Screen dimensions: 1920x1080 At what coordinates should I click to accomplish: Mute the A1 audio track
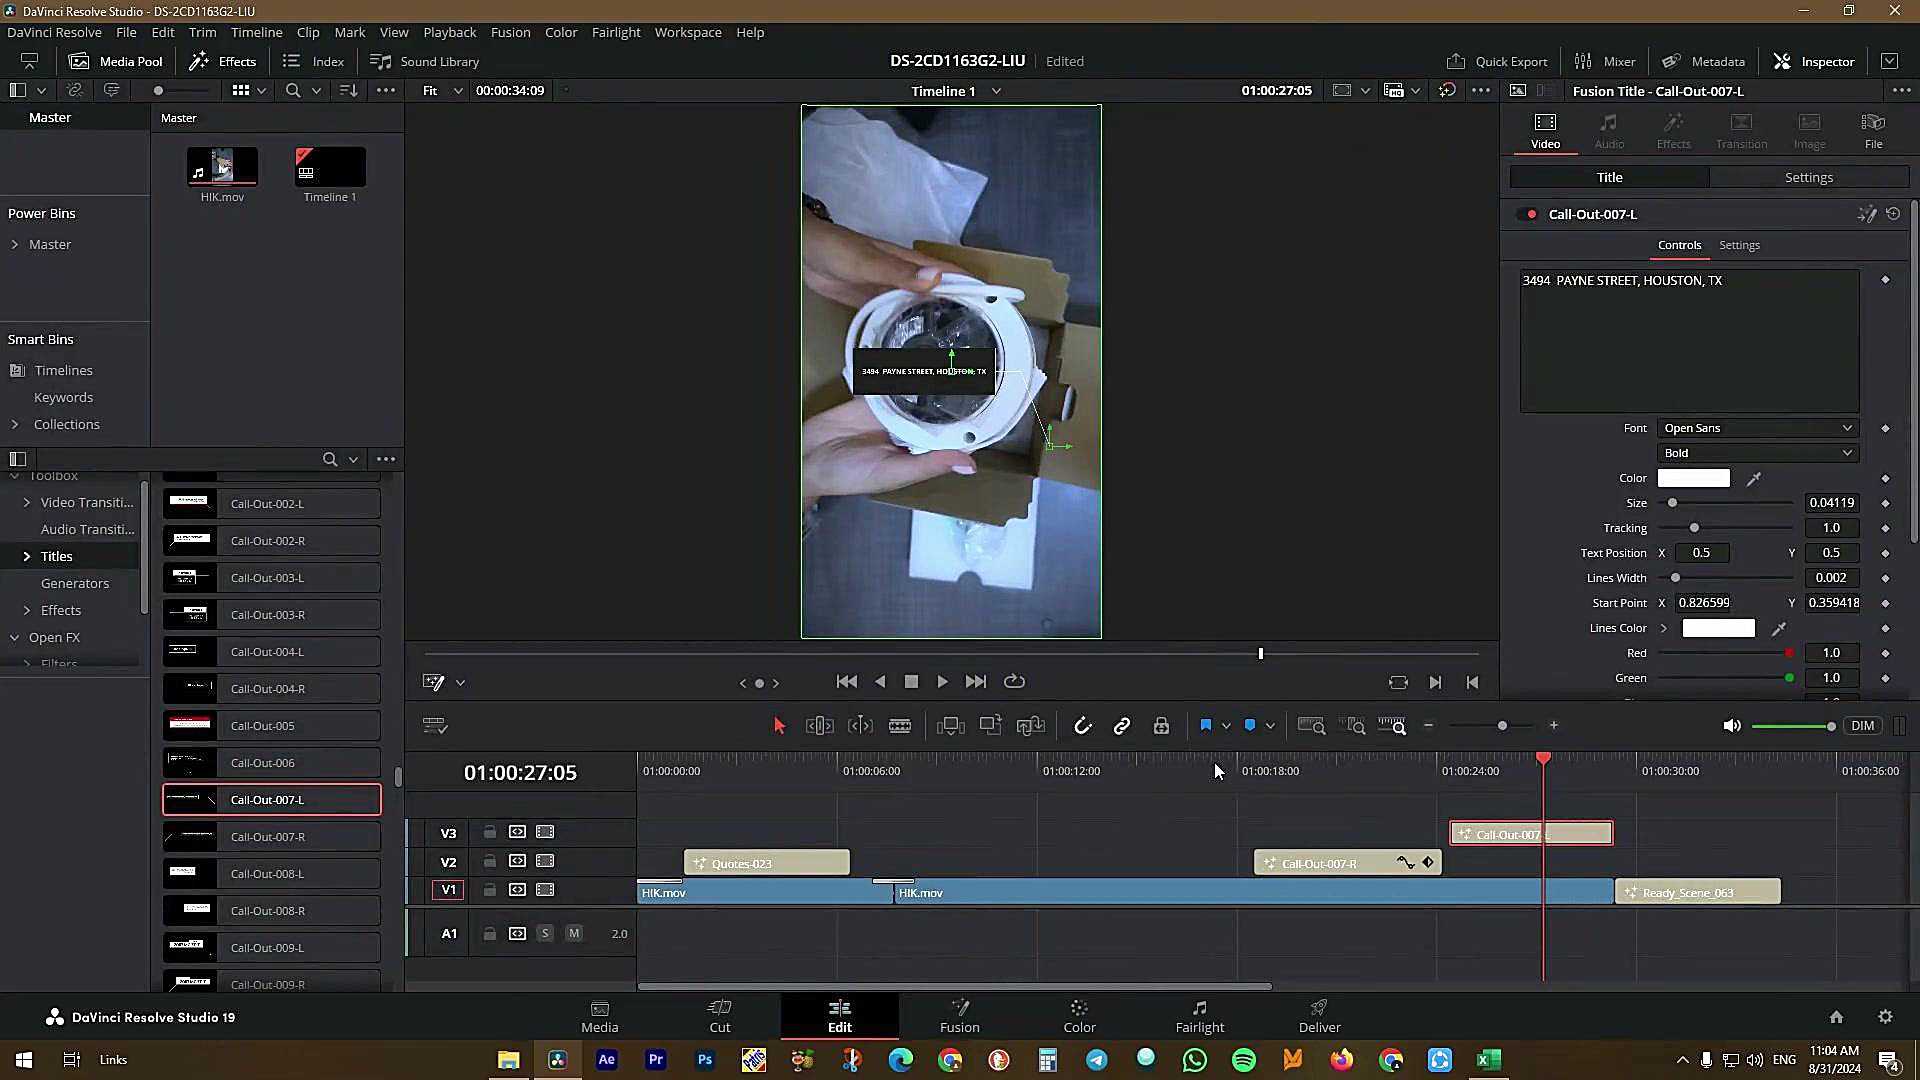pos(574,934)
